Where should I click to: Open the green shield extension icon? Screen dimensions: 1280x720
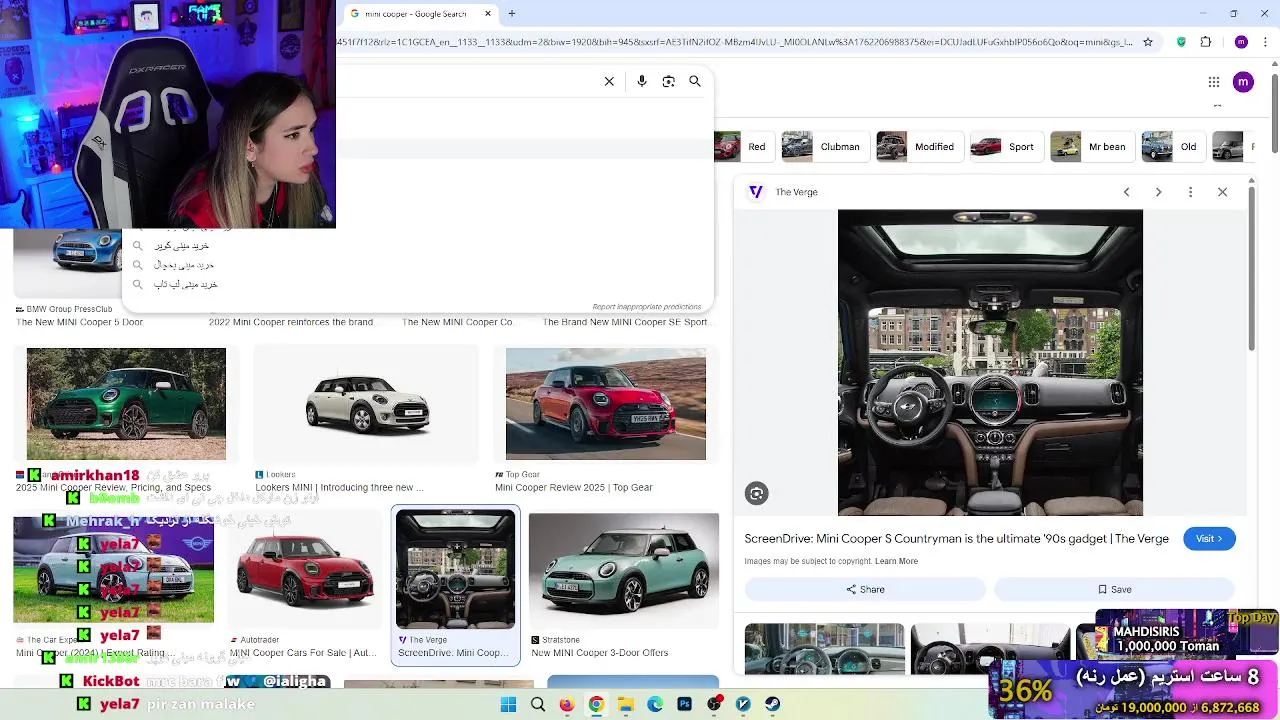pyautogui.click(x=1181, y=42)
